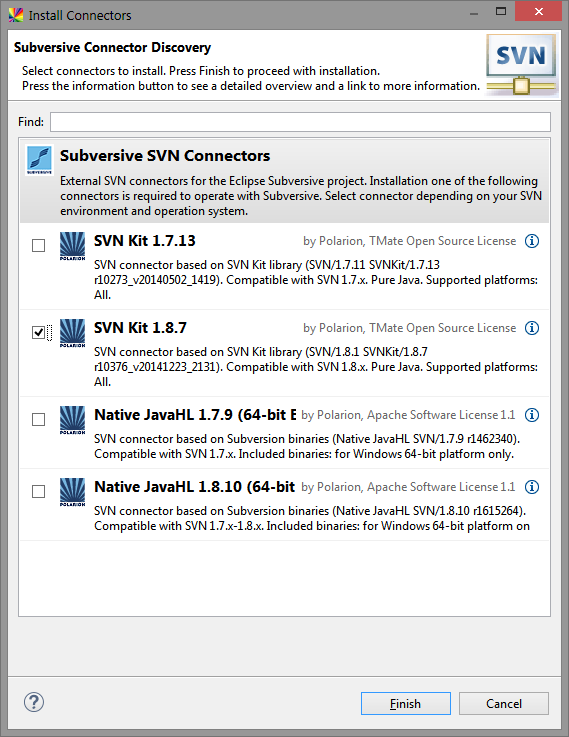Screen dimensions: 569x737
Task: Click the Polarion icon beside SVN Kit 1.8.7
Action: click(72, 333)
